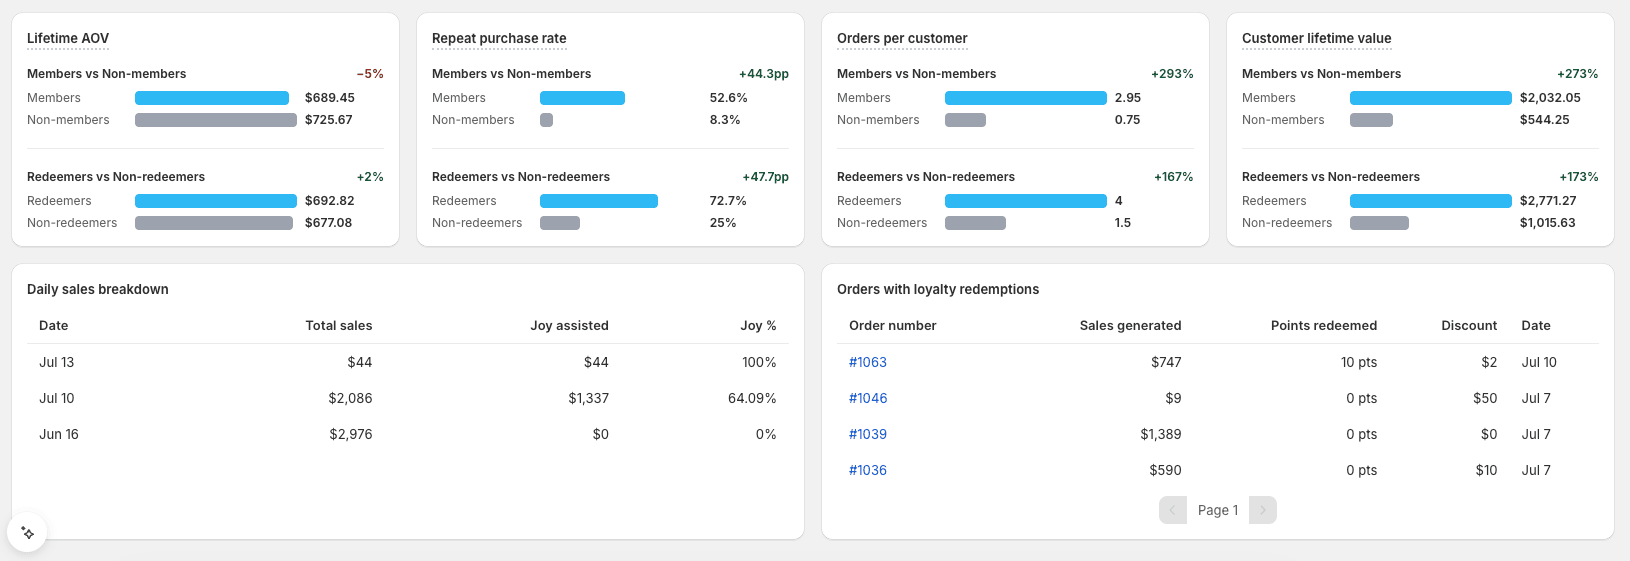Click the $2,032.05 Members lifetime value
Screen dimensions: 1630x561
(x=1550, y=98)
